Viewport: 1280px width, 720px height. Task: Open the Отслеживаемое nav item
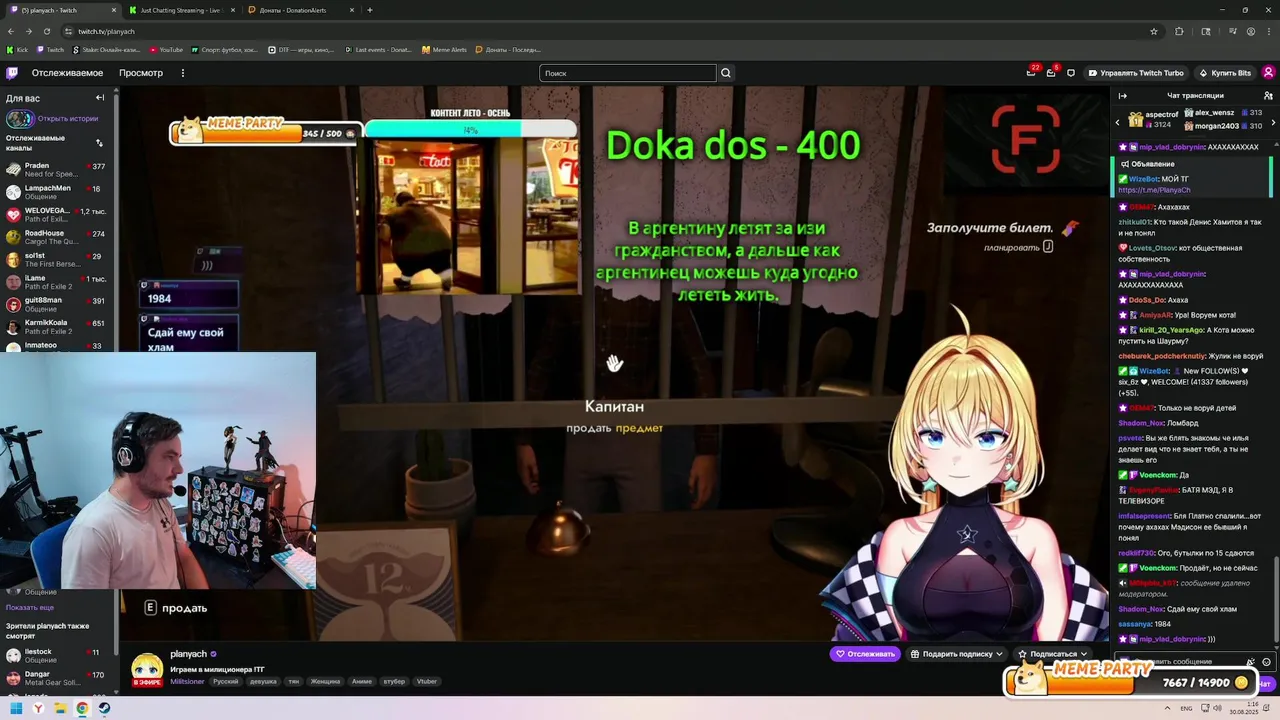(x=67, y=73)
